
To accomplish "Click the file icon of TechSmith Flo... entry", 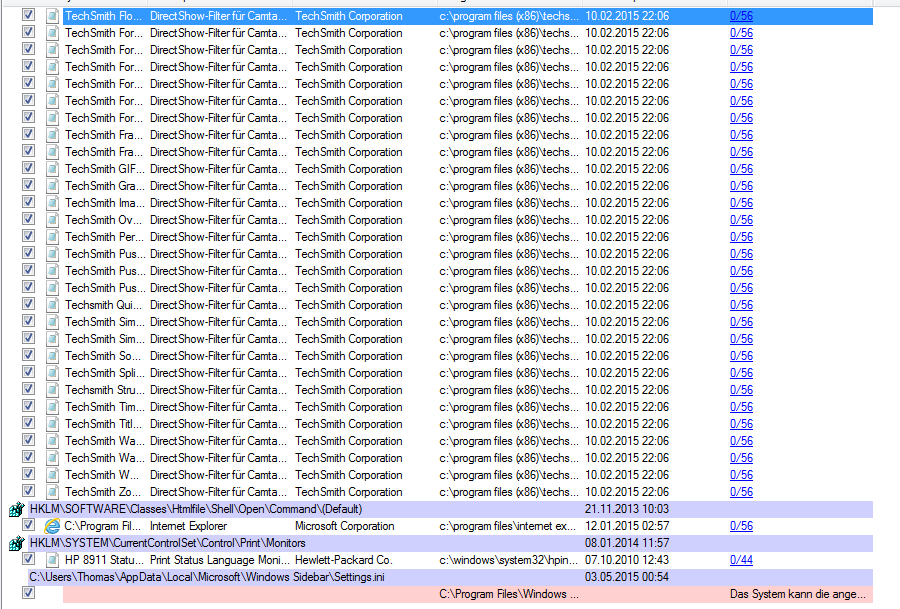I will coord(52,16).
